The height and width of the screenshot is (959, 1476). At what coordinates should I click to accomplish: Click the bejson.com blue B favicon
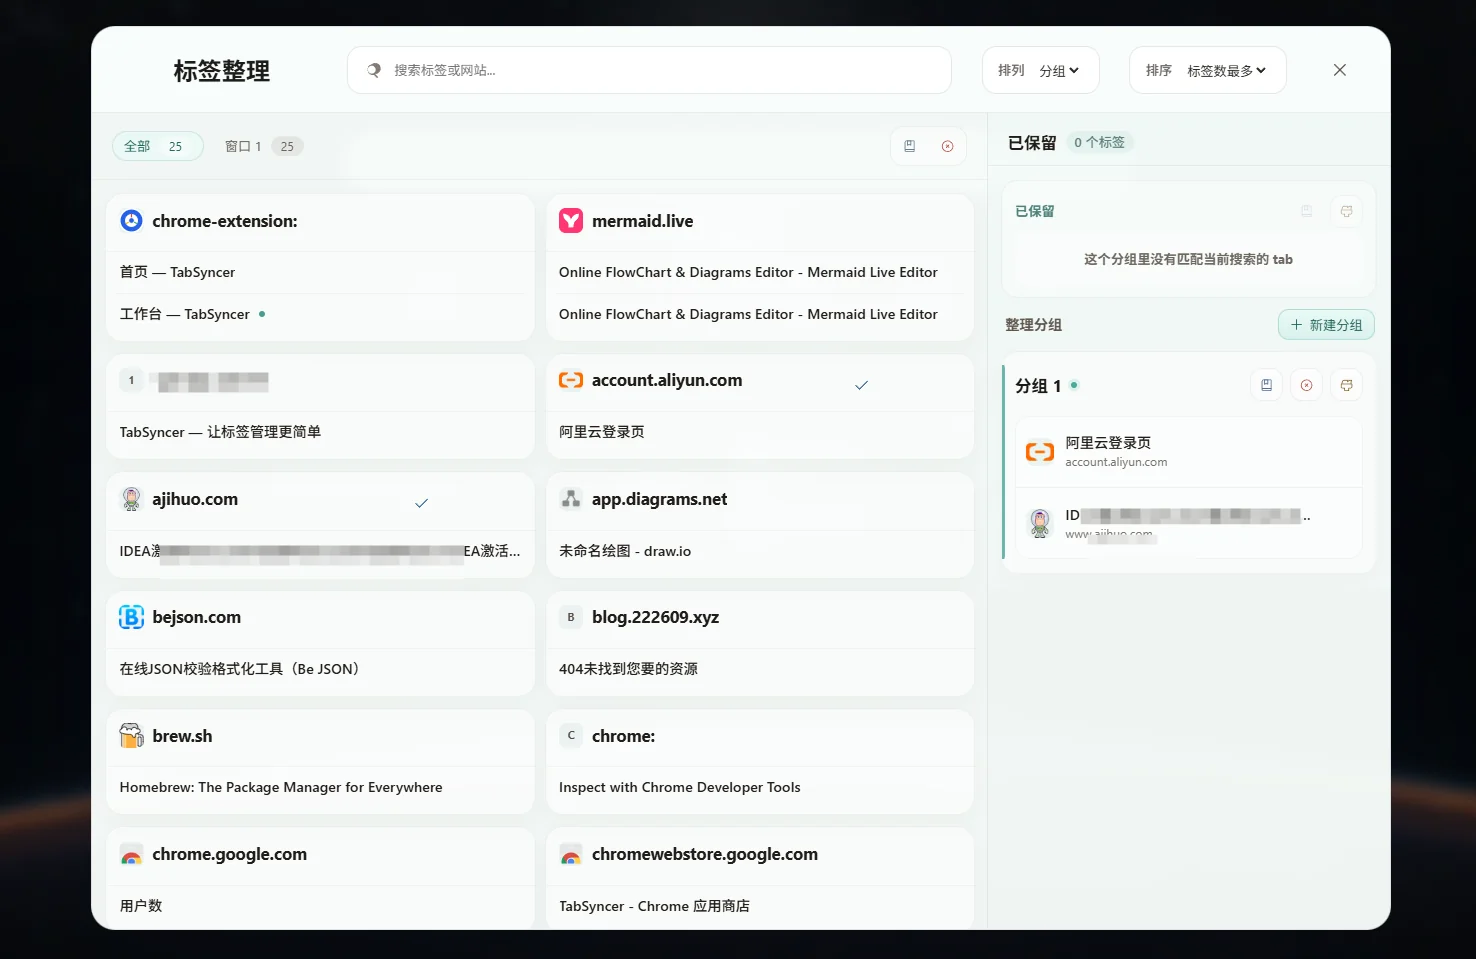(x=131, y=617)
